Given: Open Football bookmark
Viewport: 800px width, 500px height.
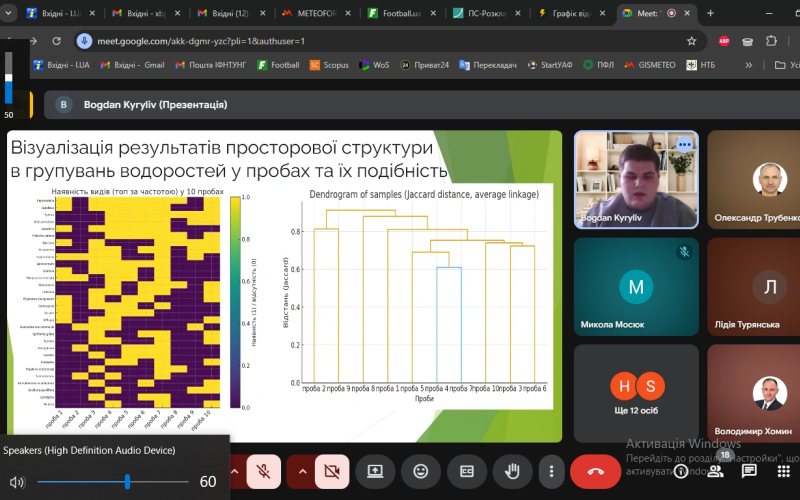Looking at the screenshot, I should pyautogui.click(x=278, y=65).
